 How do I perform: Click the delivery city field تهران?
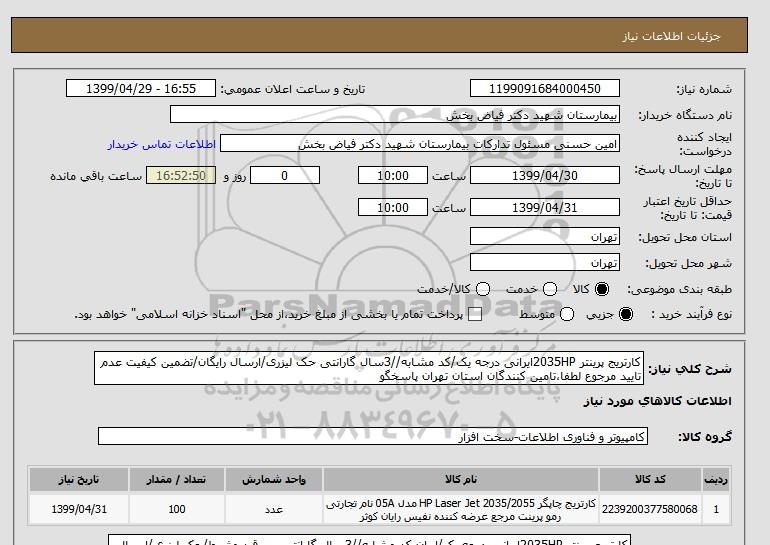pyautogui.click(x=545, y=262)
